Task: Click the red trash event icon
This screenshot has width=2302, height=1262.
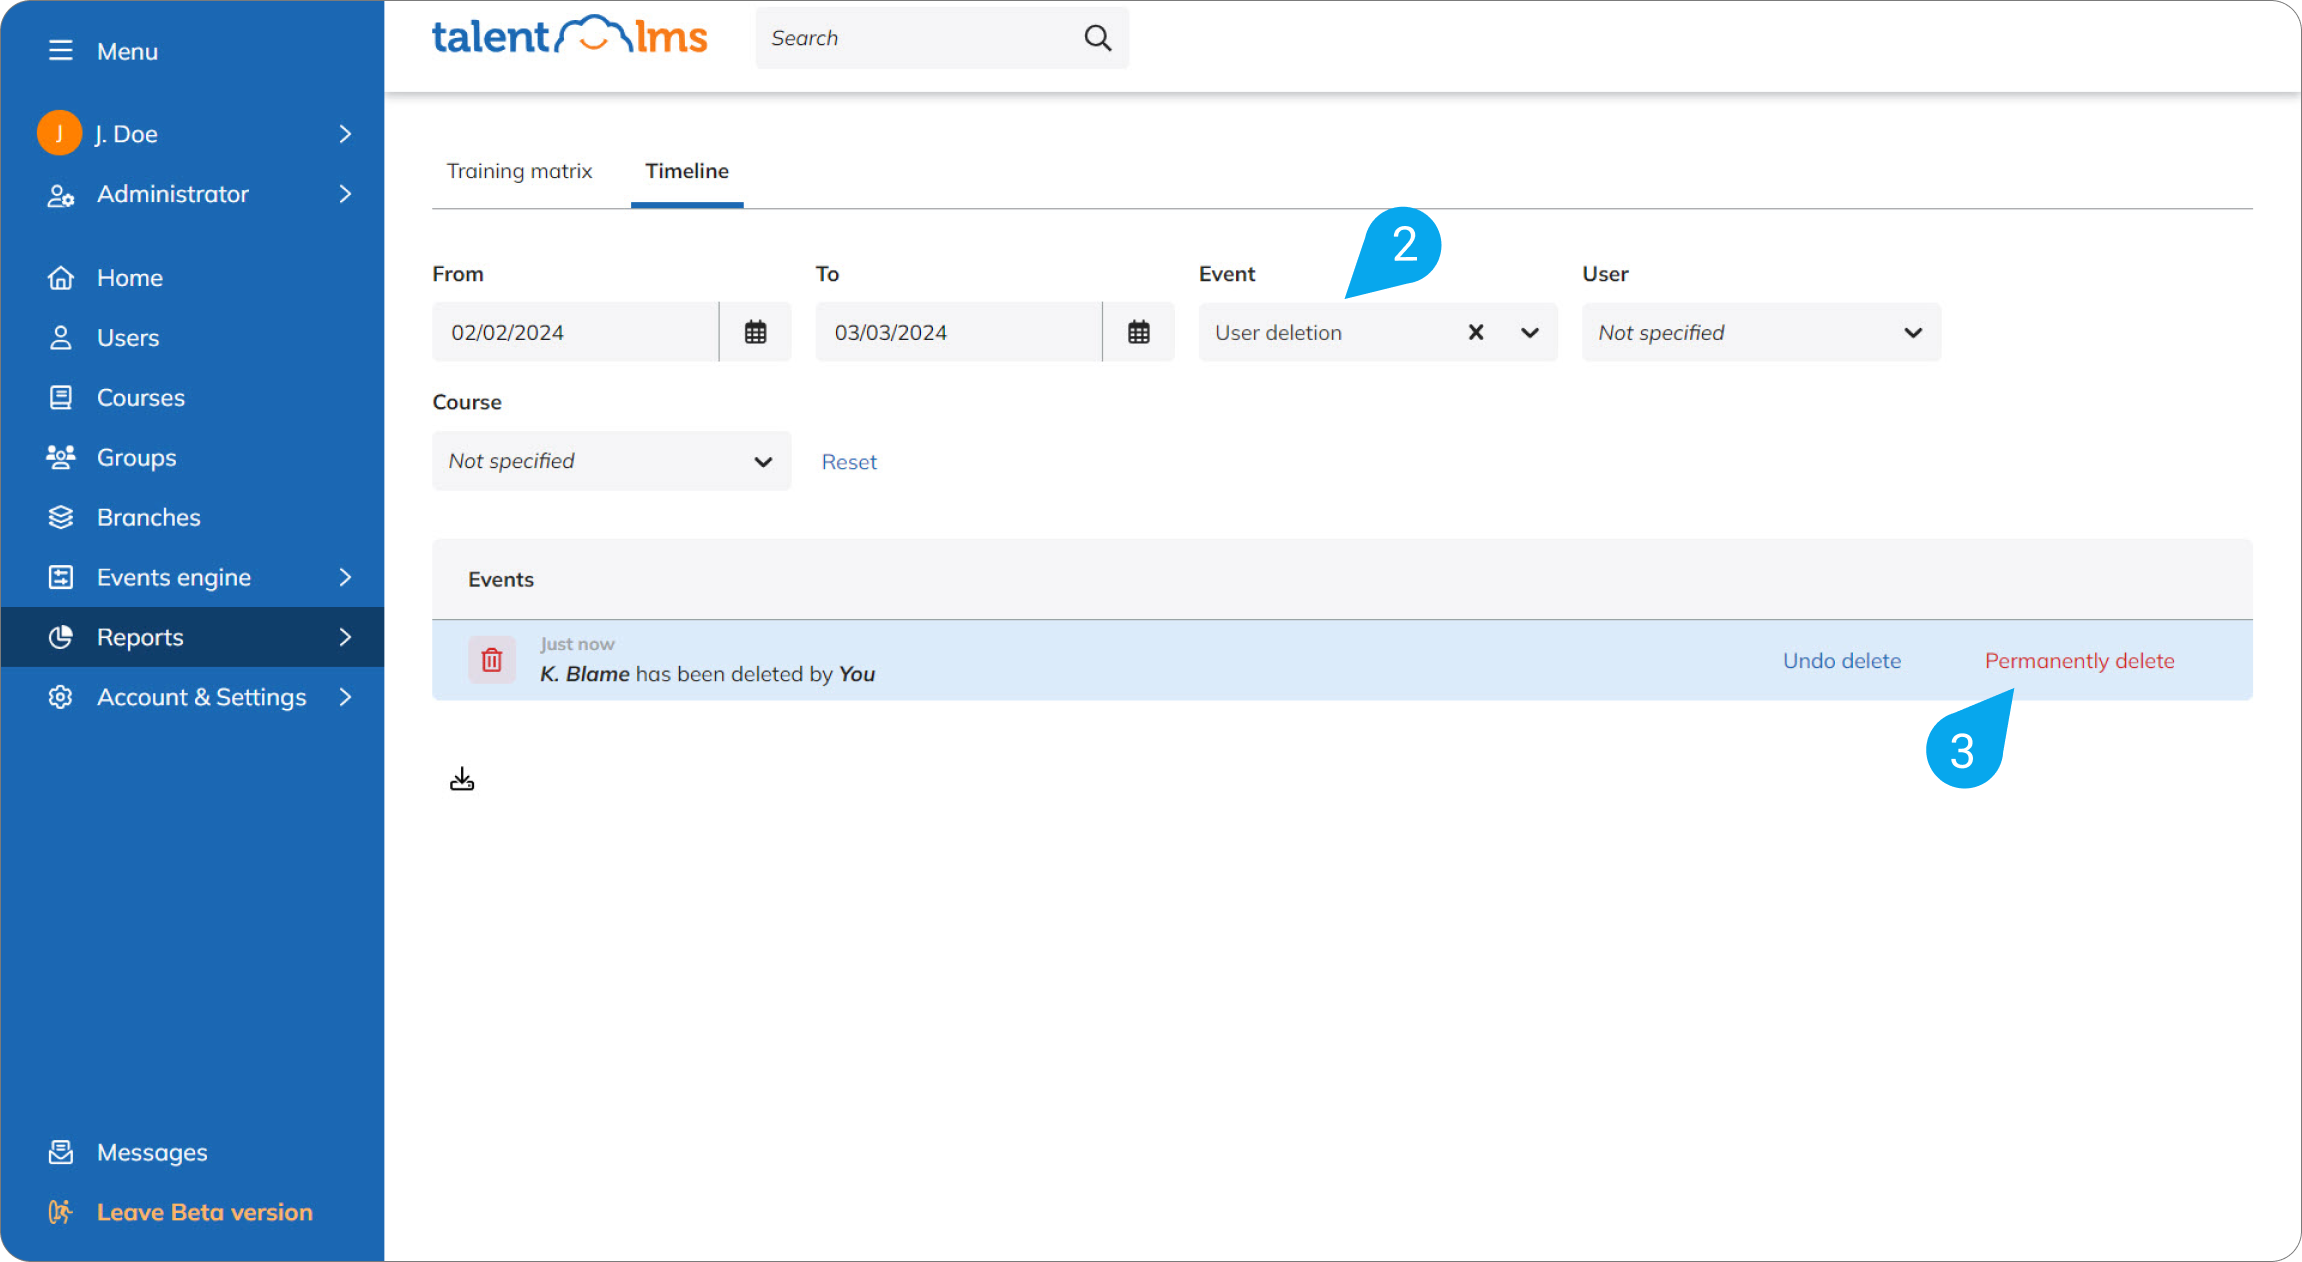Action: tap(491, 660)
